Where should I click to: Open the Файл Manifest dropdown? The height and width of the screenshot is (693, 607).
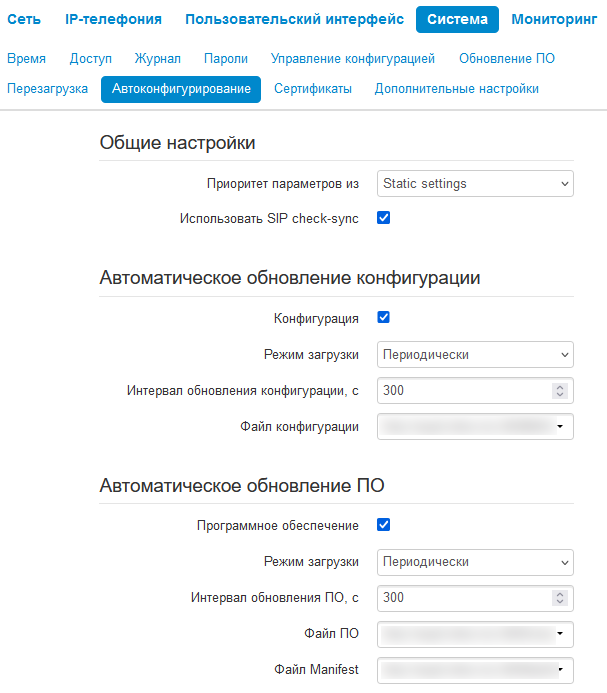coord(475,669)
